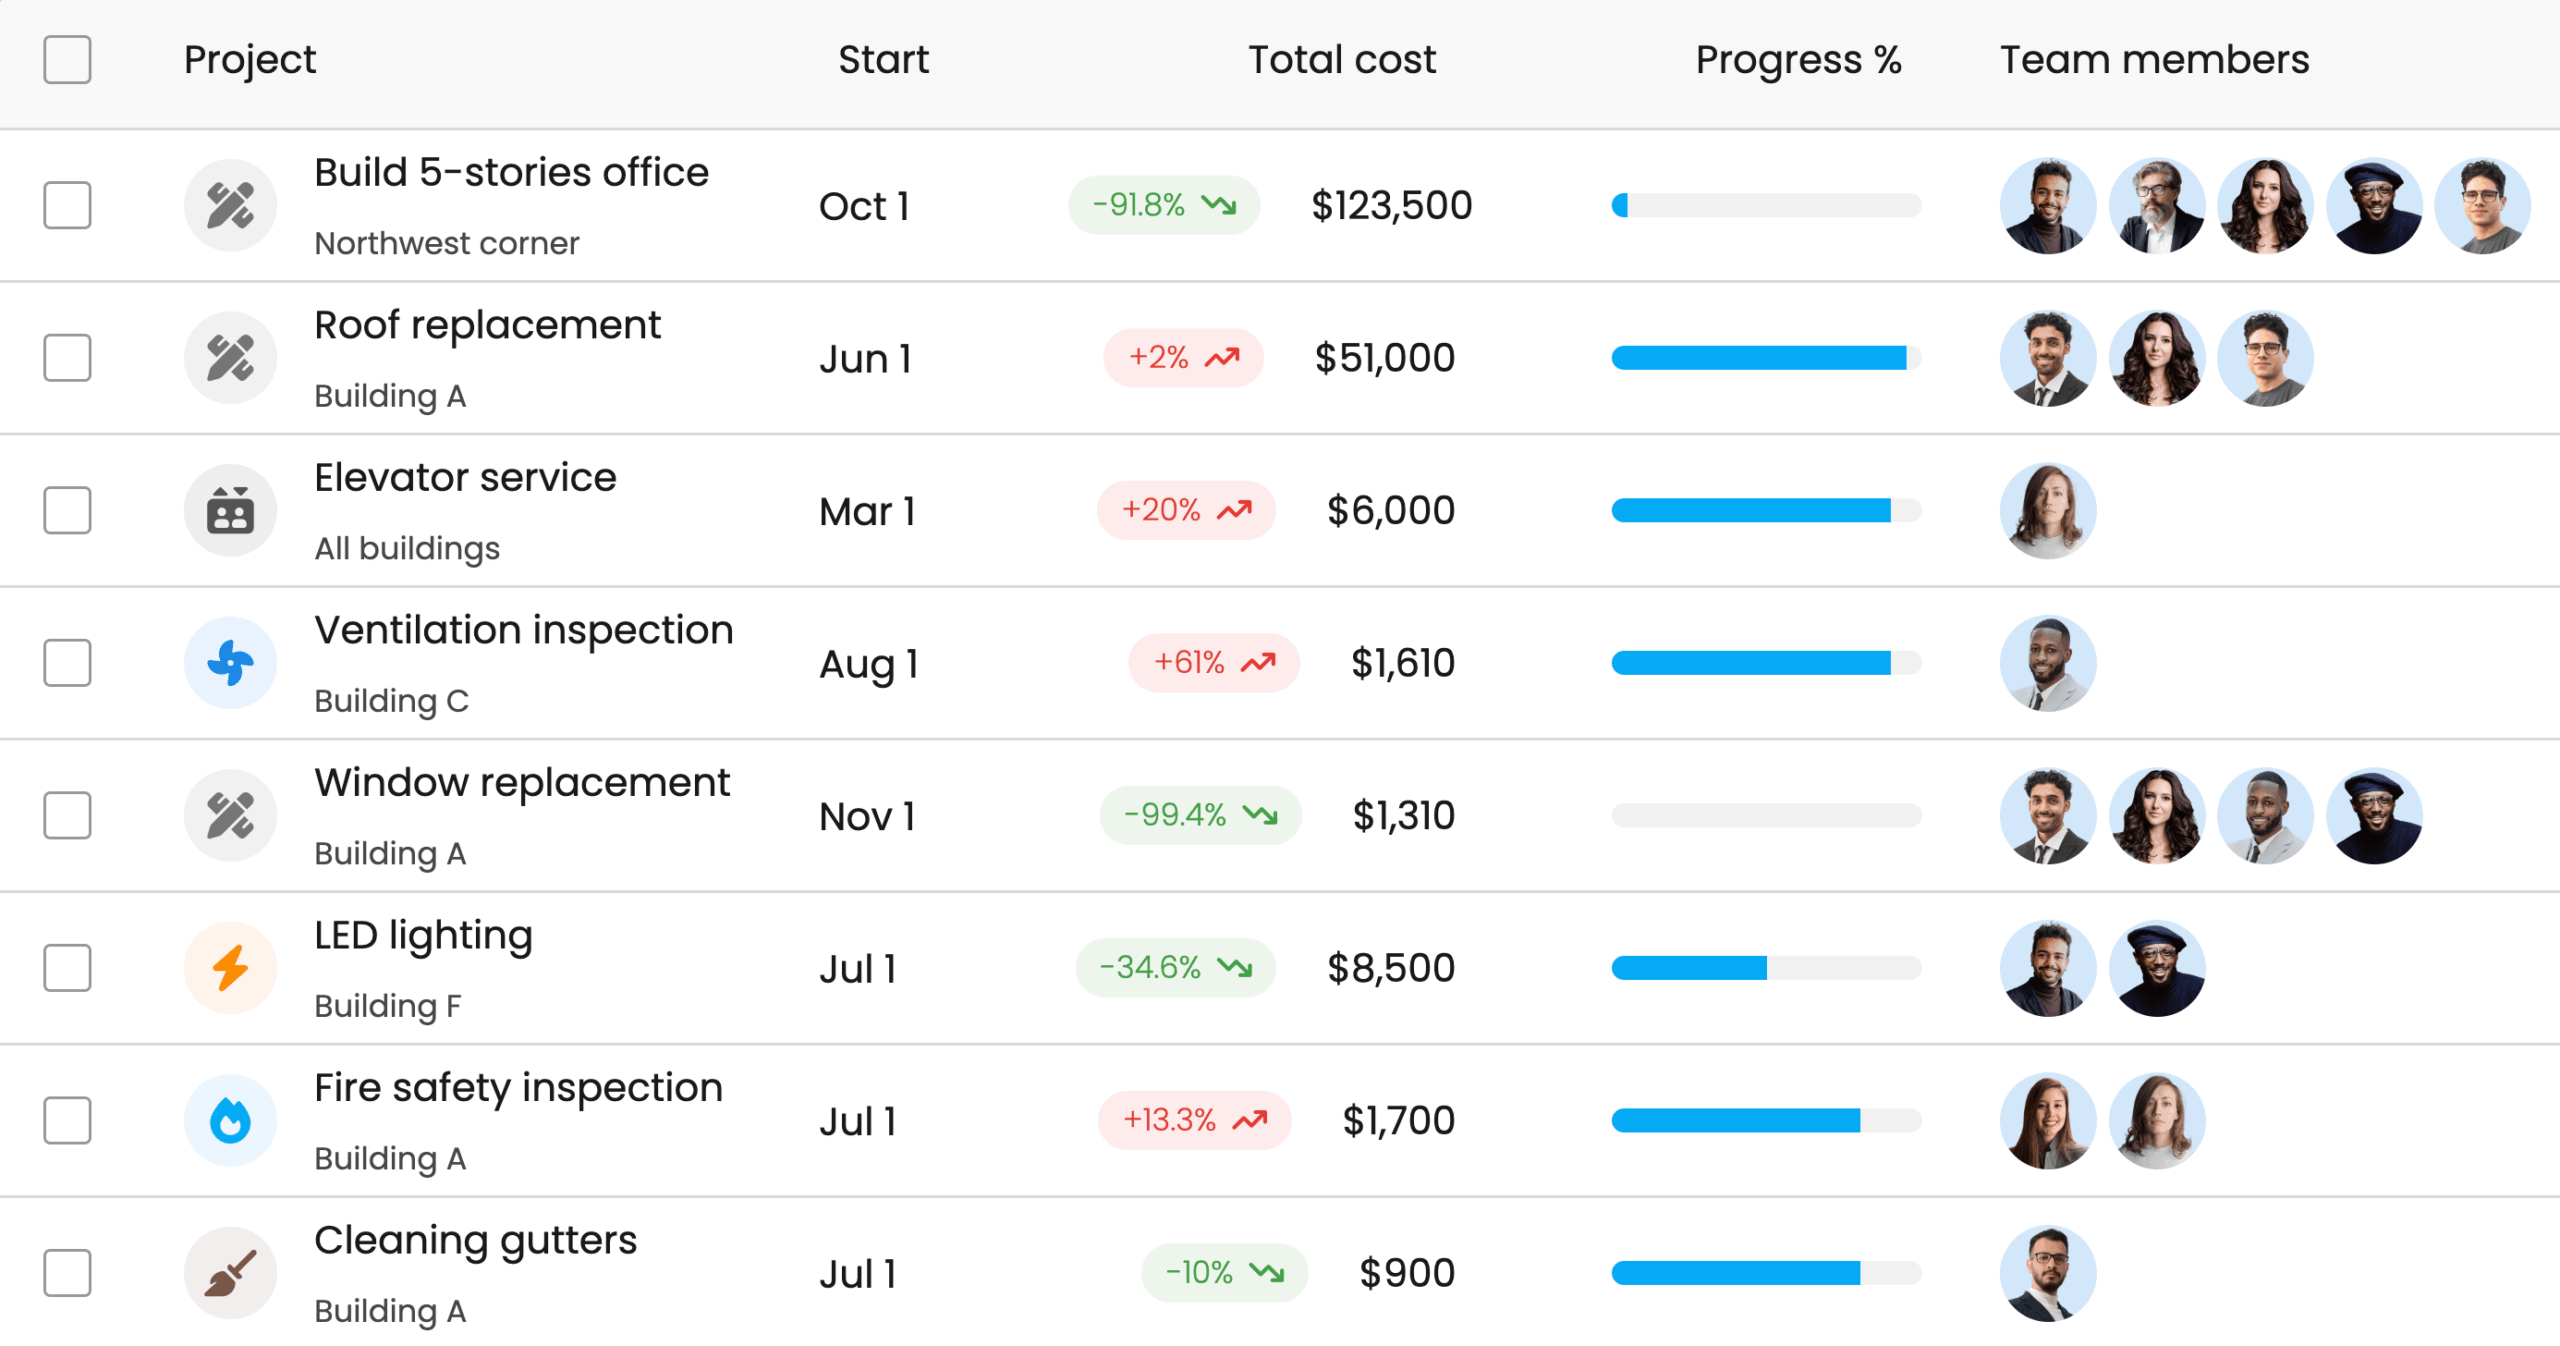Toggle the select-all checkbox in header
The height and width of the screenshot is (1346, 2560).
click(x=67, y=60)
